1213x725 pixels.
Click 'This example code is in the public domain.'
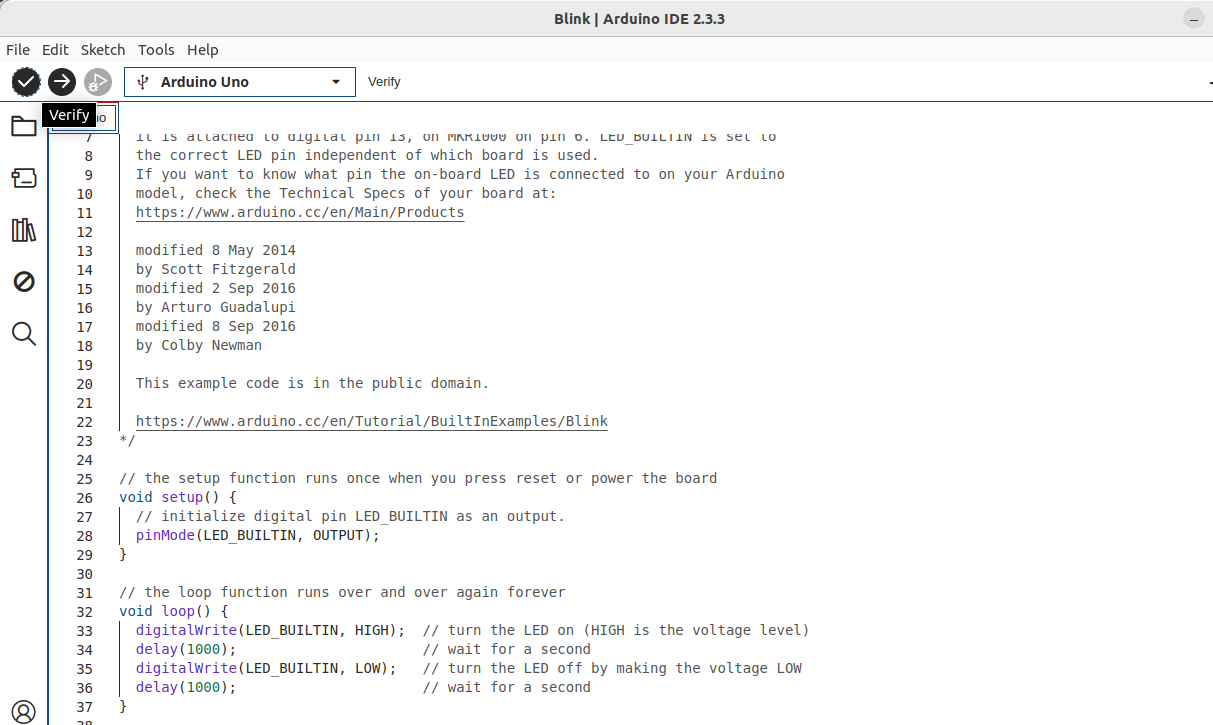[313, 383]
